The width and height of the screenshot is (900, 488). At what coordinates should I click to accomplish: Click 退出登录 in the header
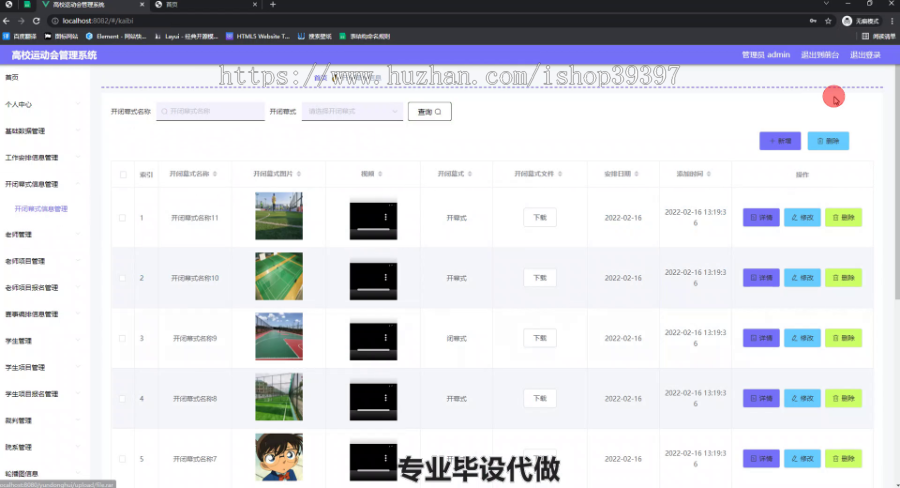click(x=865, y=55)
